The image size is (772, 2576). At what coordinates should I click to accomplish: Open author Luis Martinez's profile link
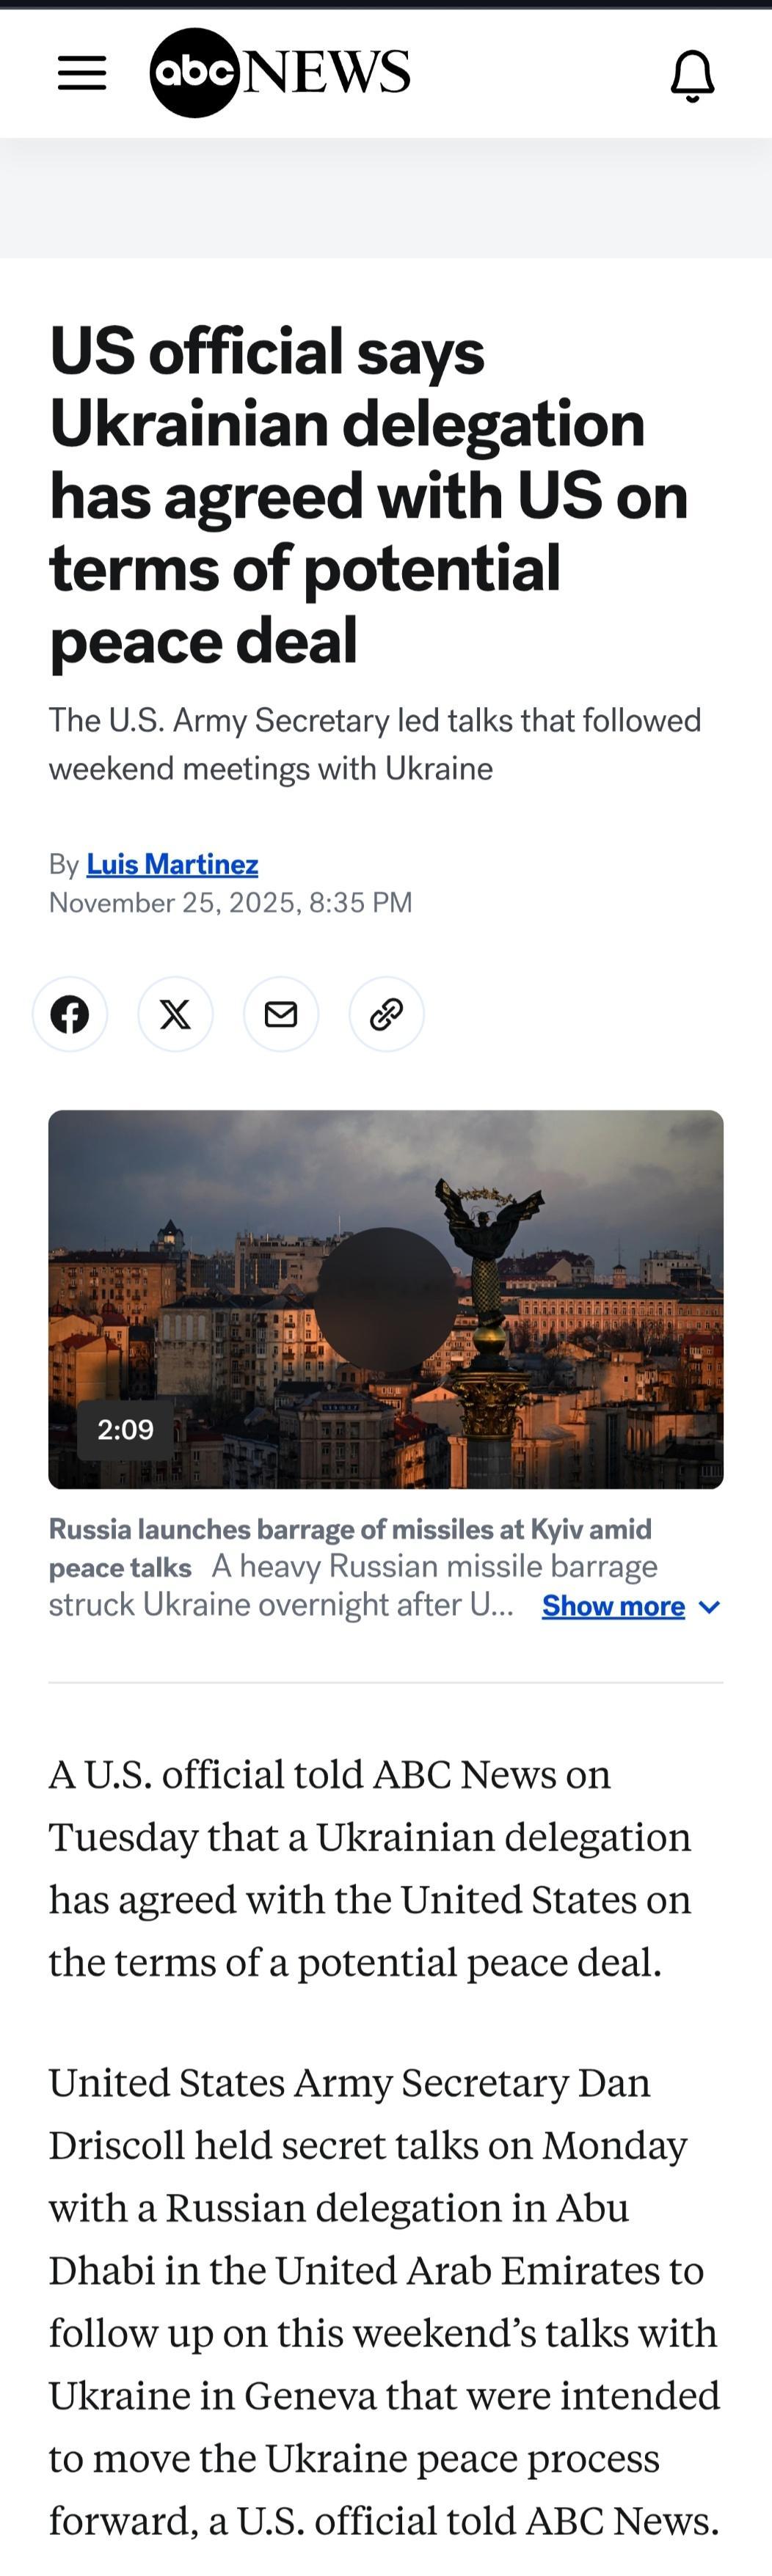(x=172, y=864)
